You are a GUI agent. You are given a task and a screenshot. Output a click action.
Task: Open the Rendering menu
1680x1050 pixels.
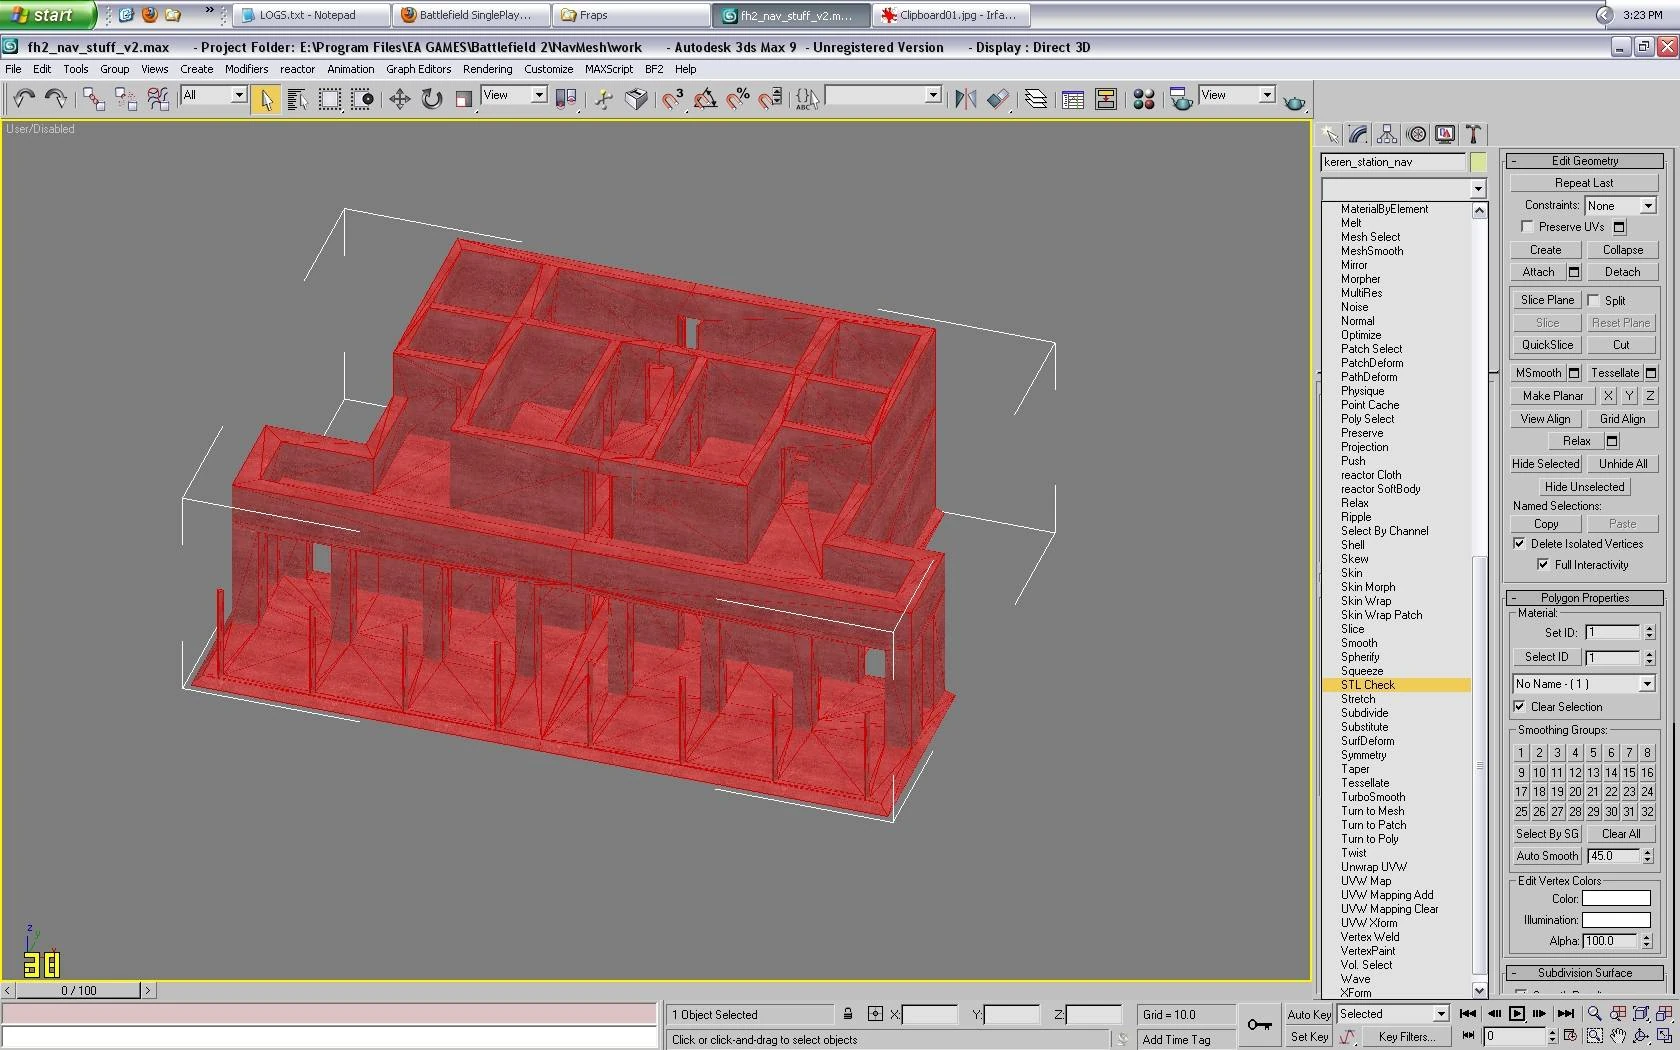487,69
